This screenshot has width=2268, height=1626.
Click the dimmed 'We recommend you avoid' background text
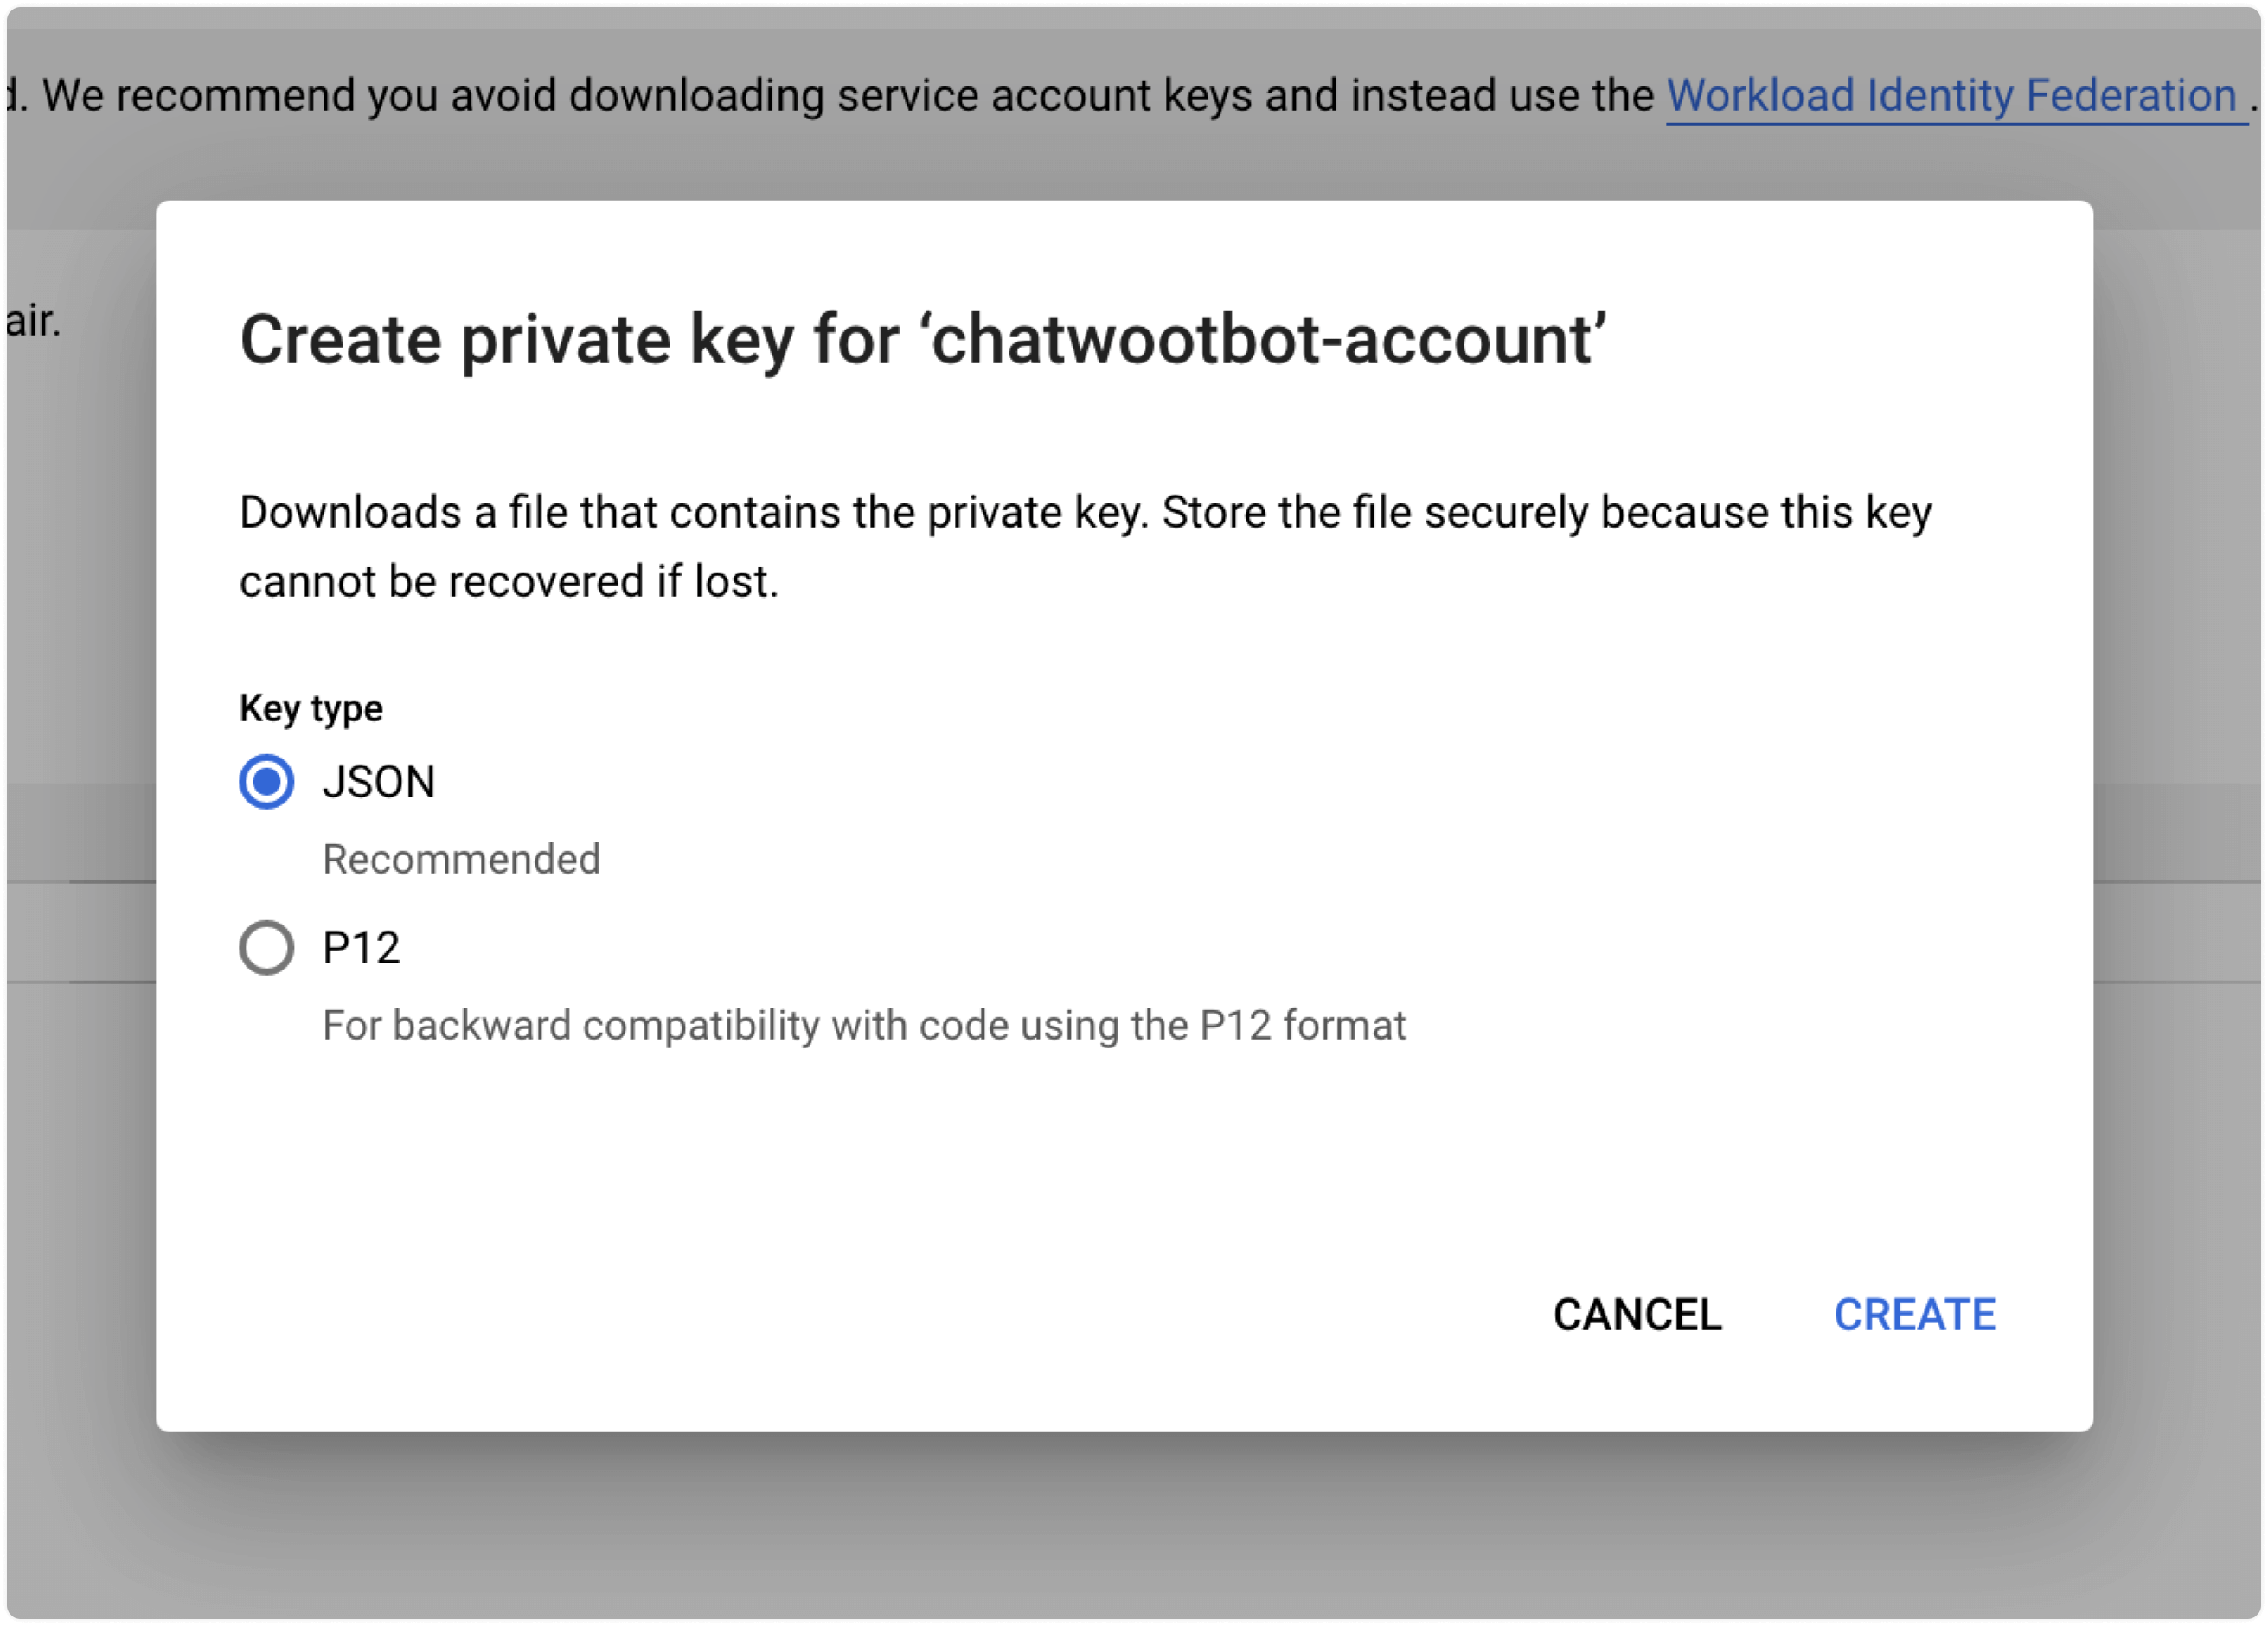(x=848, y=96)
